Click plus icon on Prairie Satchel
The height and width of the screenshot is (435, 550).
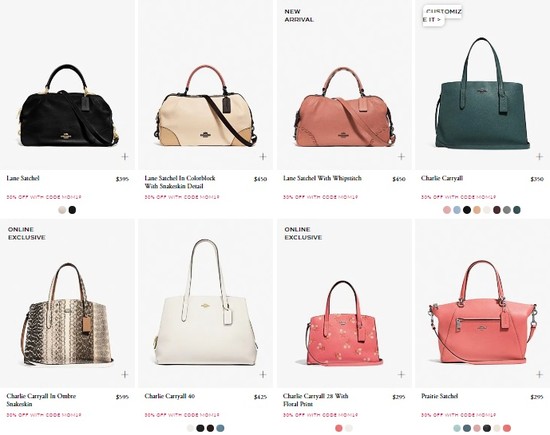539,374
